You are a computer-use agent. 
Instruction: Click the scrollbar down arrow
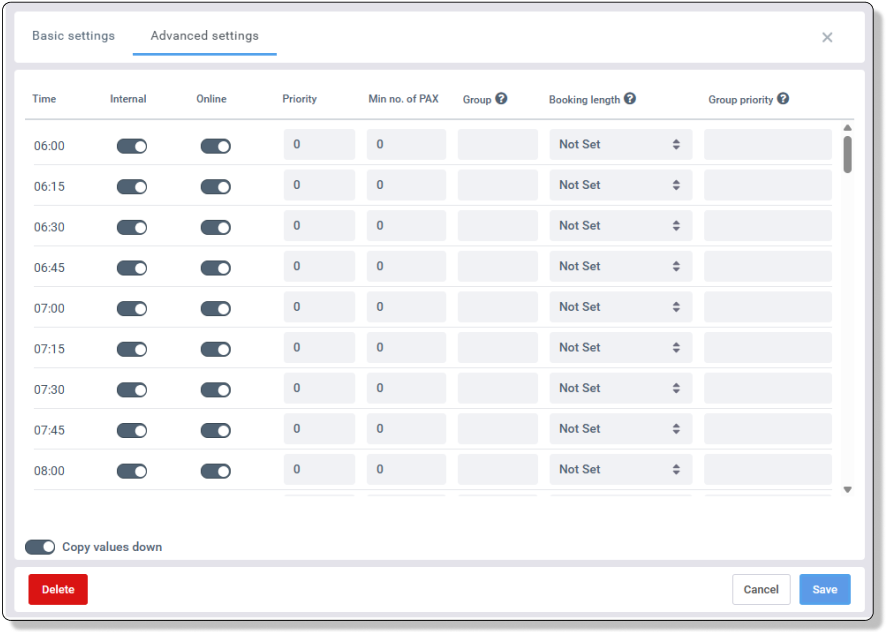848,490
